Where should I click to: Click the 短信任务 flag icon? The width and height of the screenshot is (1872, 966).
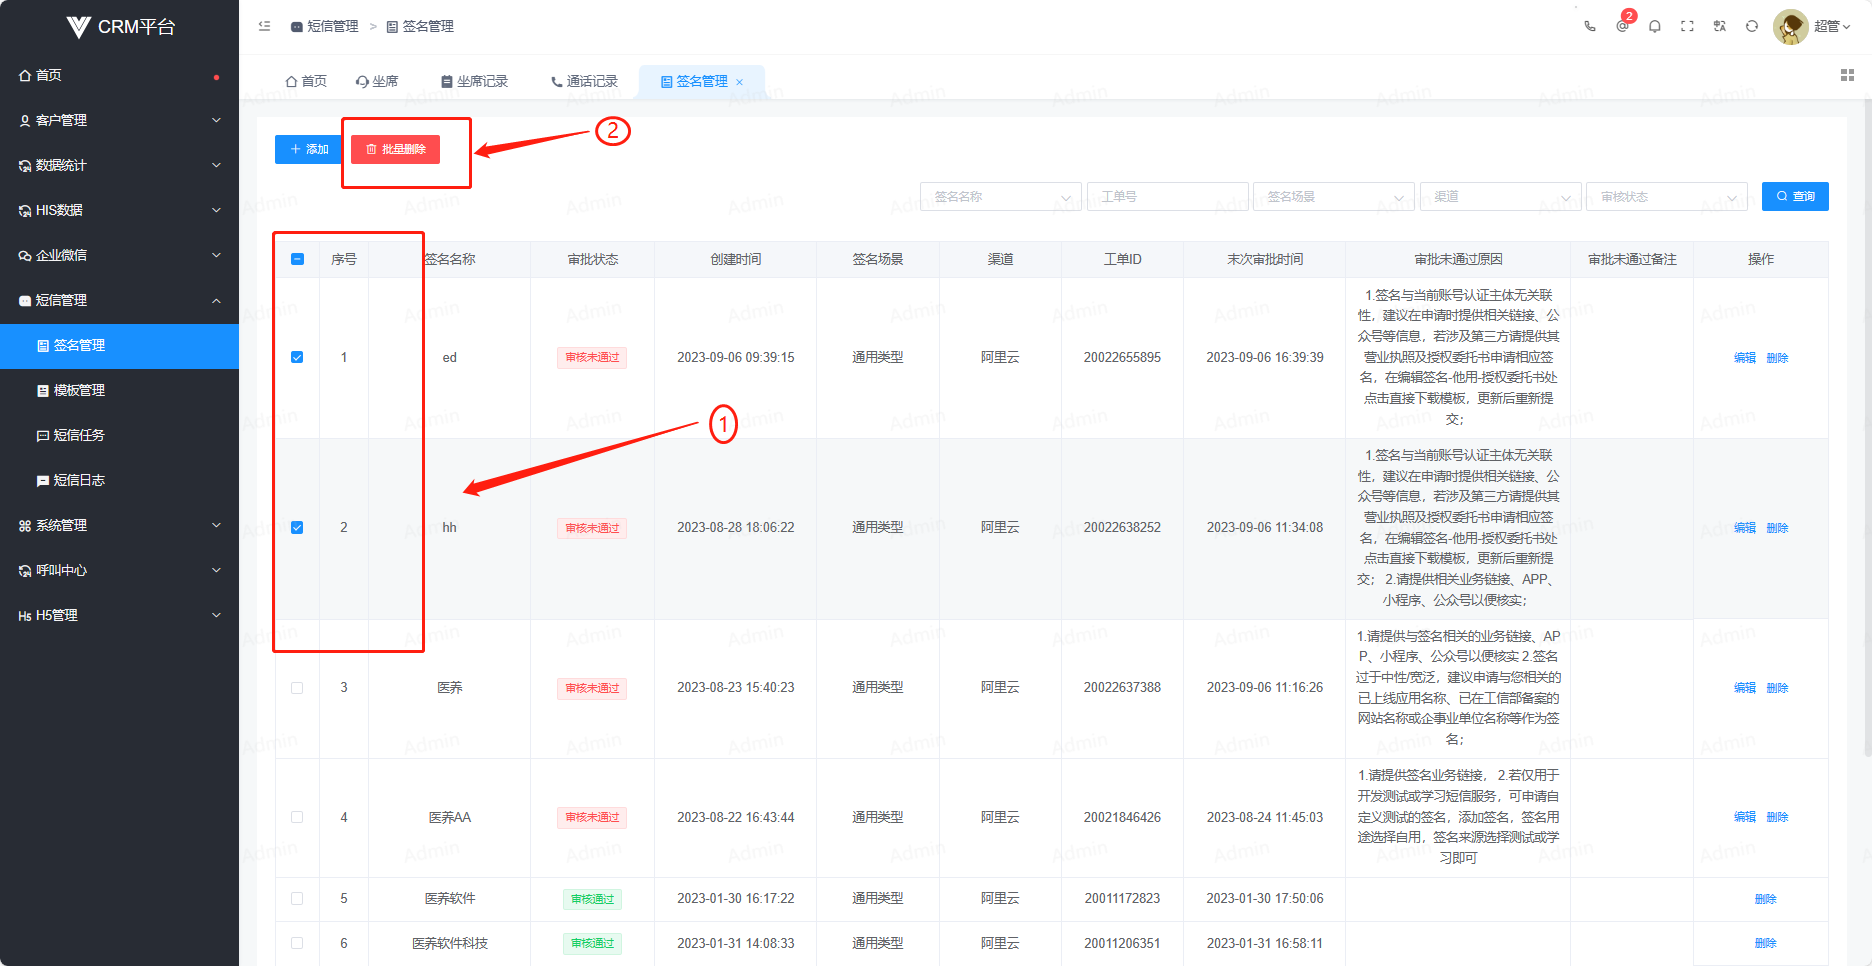click(x=43, y=435)
